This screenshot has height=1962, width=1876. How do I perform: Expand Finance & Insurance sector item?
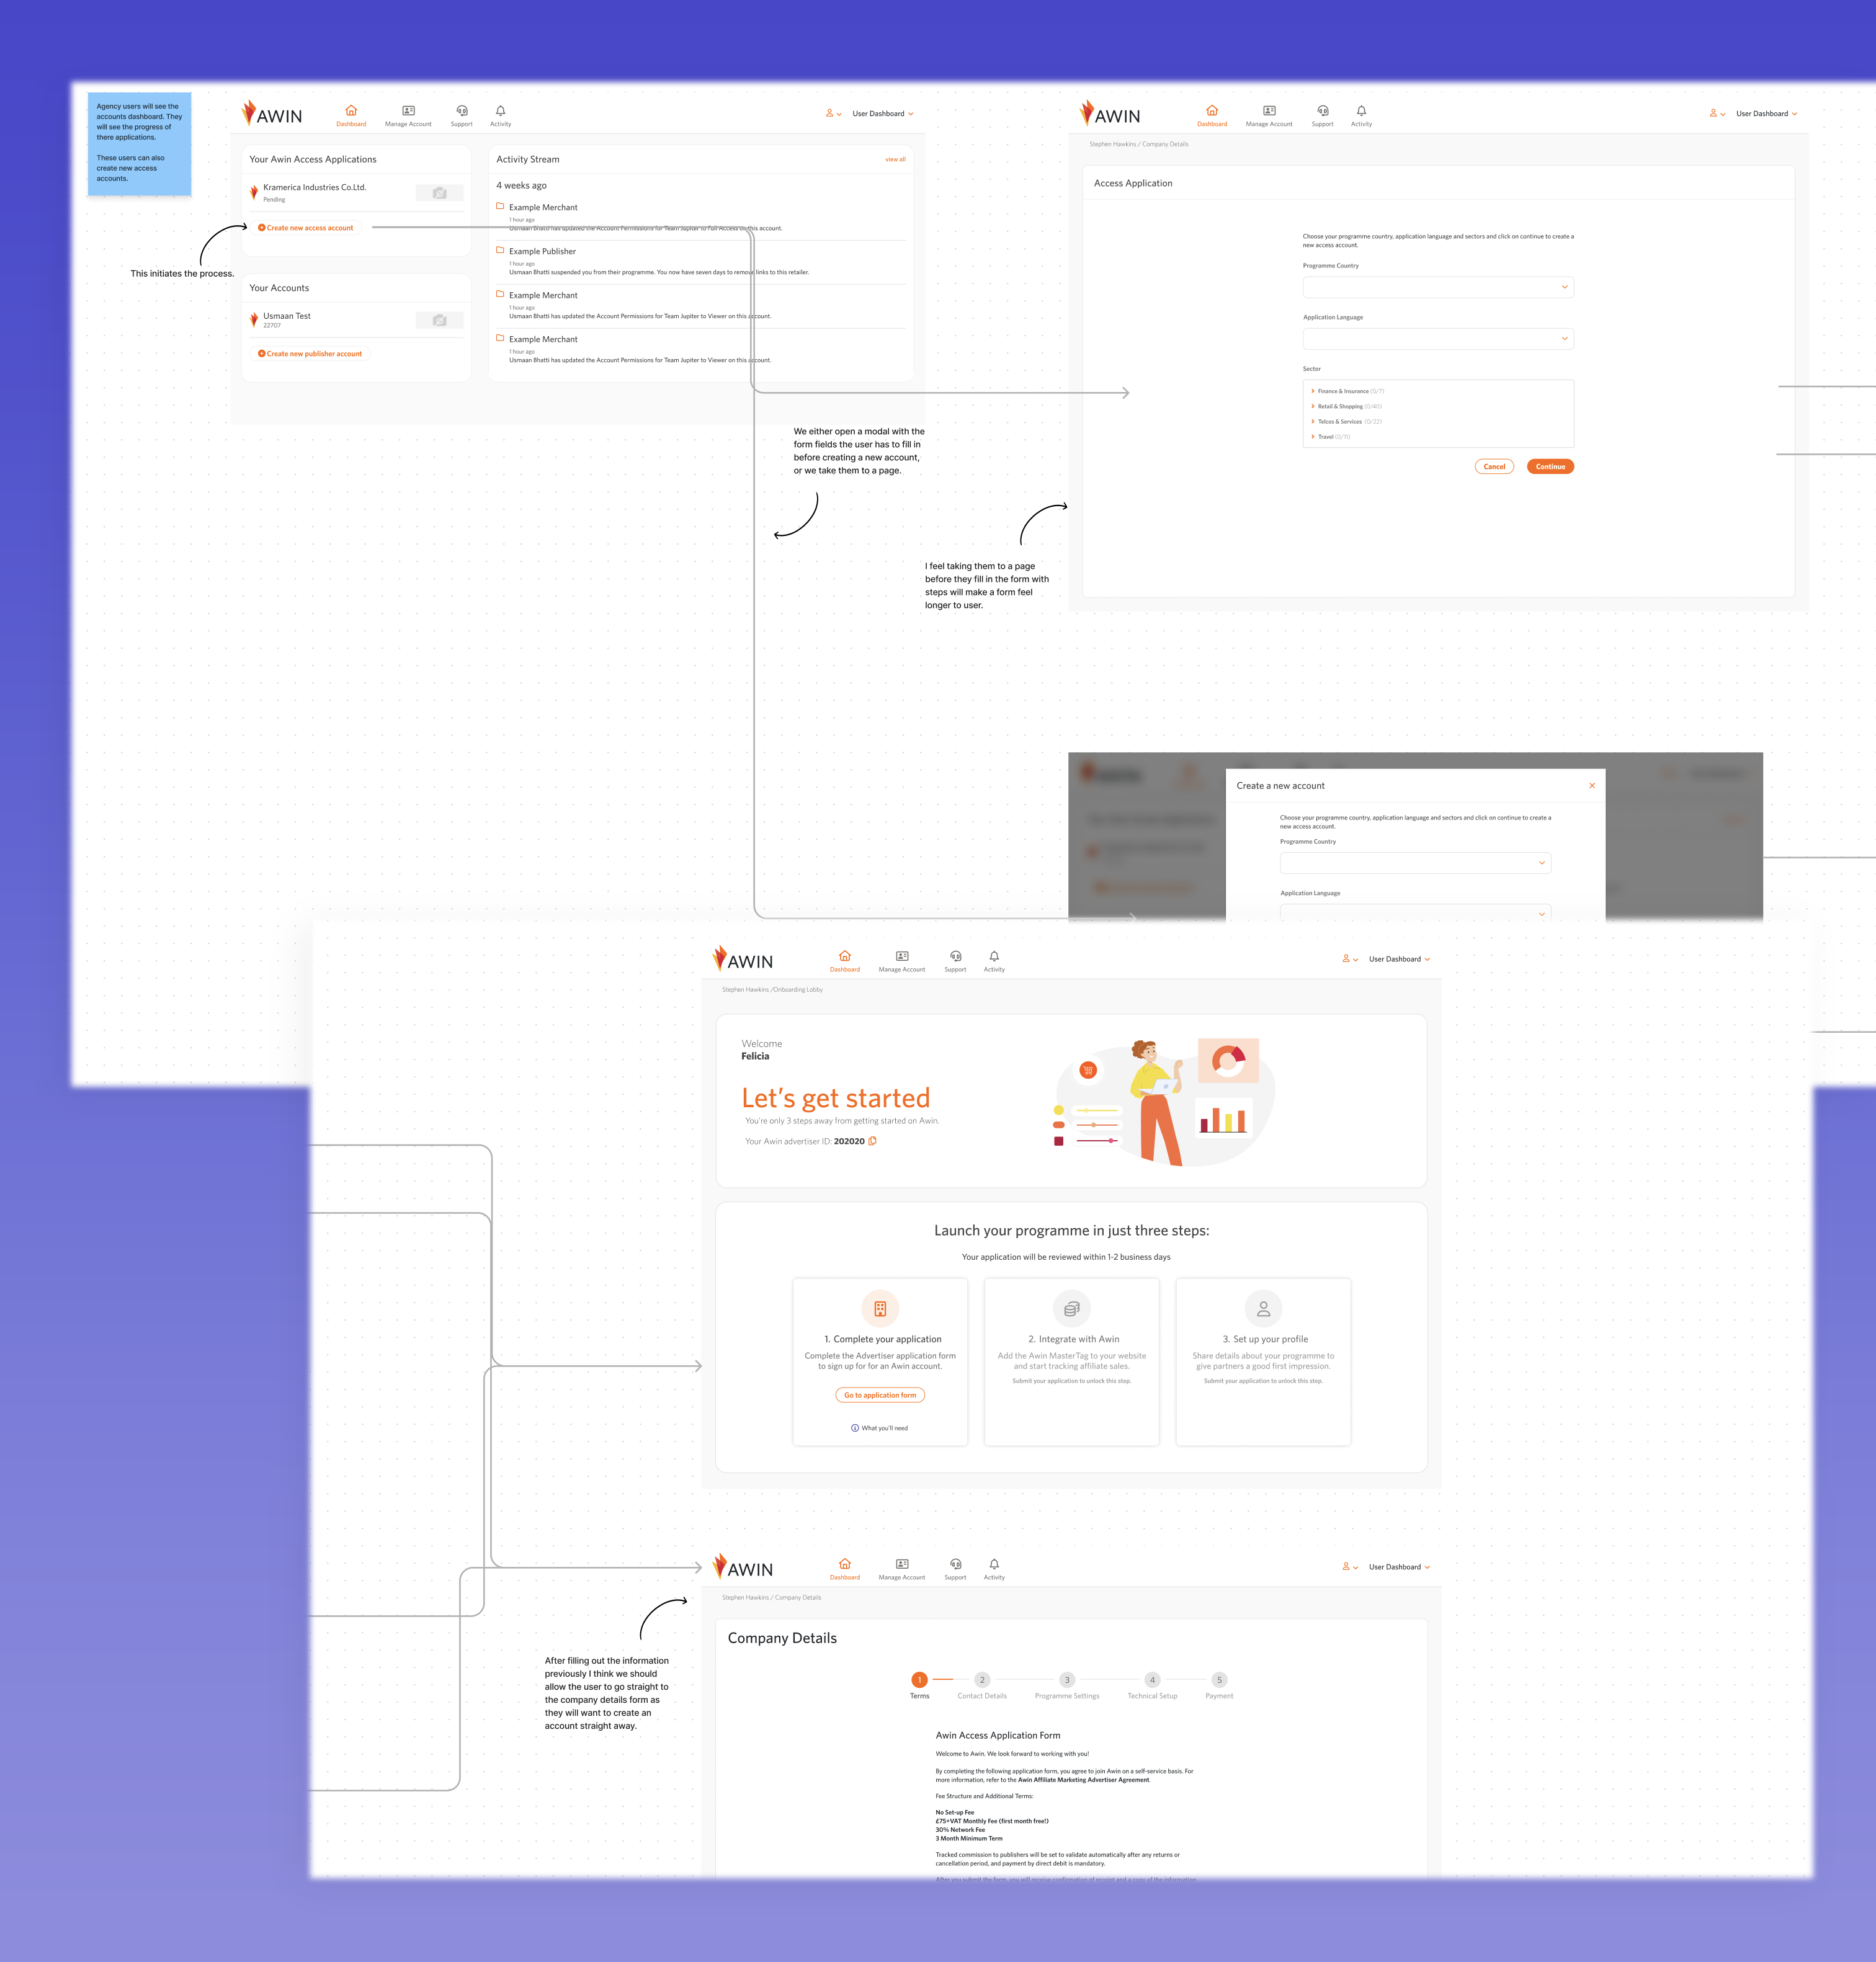(1313, 391)
